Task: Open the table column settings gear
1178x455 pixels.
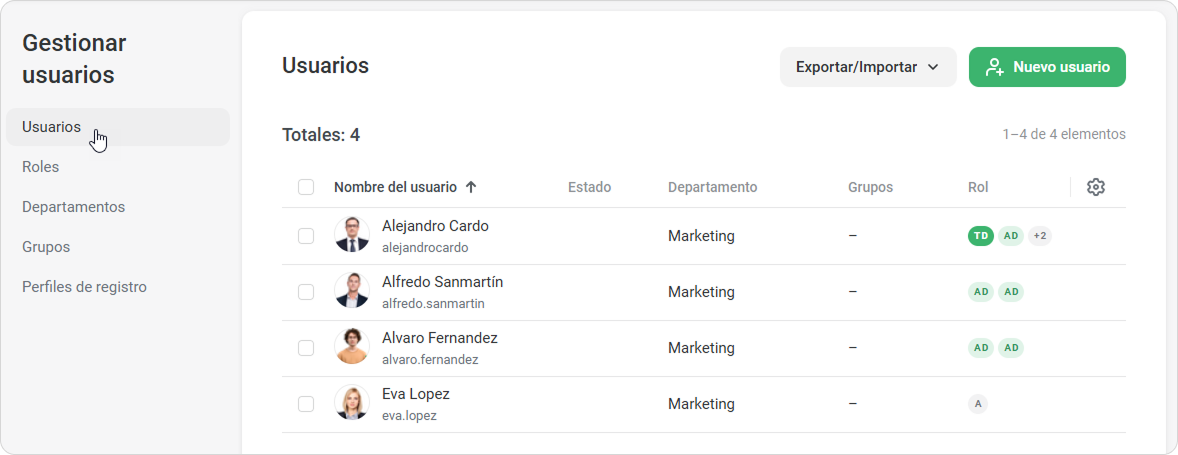Action: coord(1095,187)
